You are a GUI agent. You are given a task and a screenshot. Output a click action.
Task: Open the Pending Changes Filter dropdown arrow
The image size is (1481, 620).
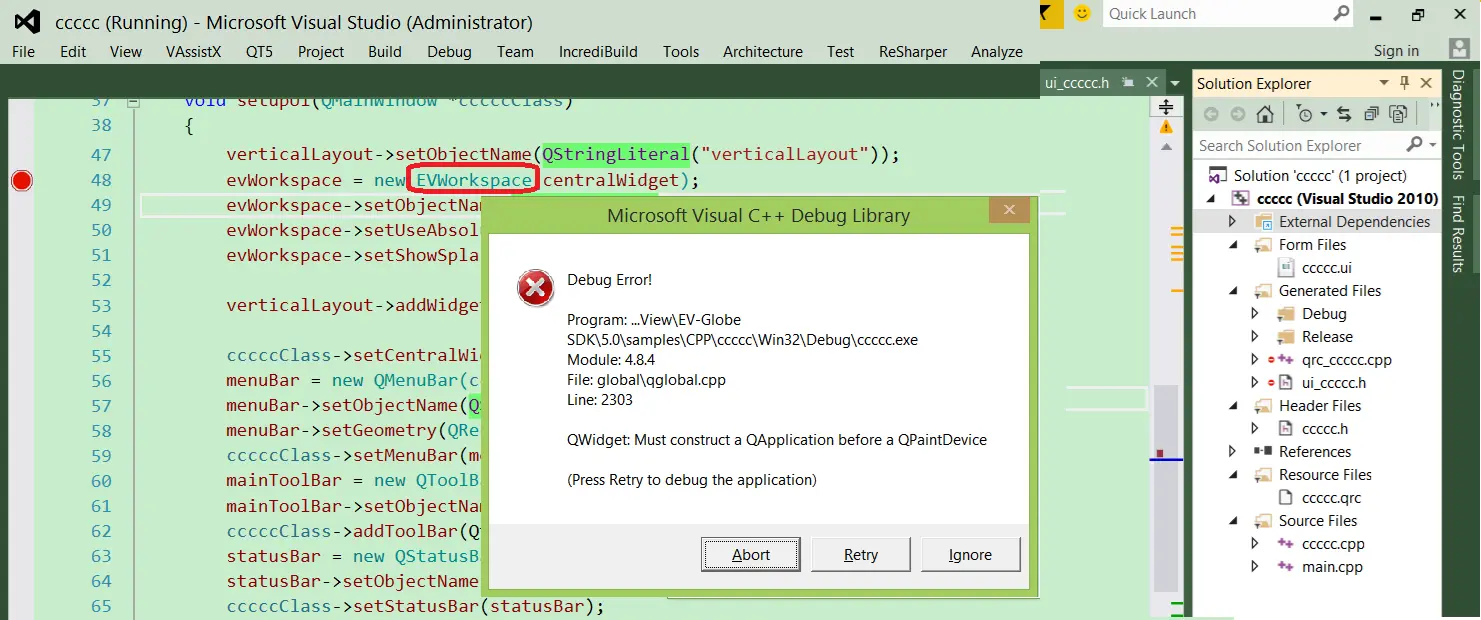[x=1322, y=115]
